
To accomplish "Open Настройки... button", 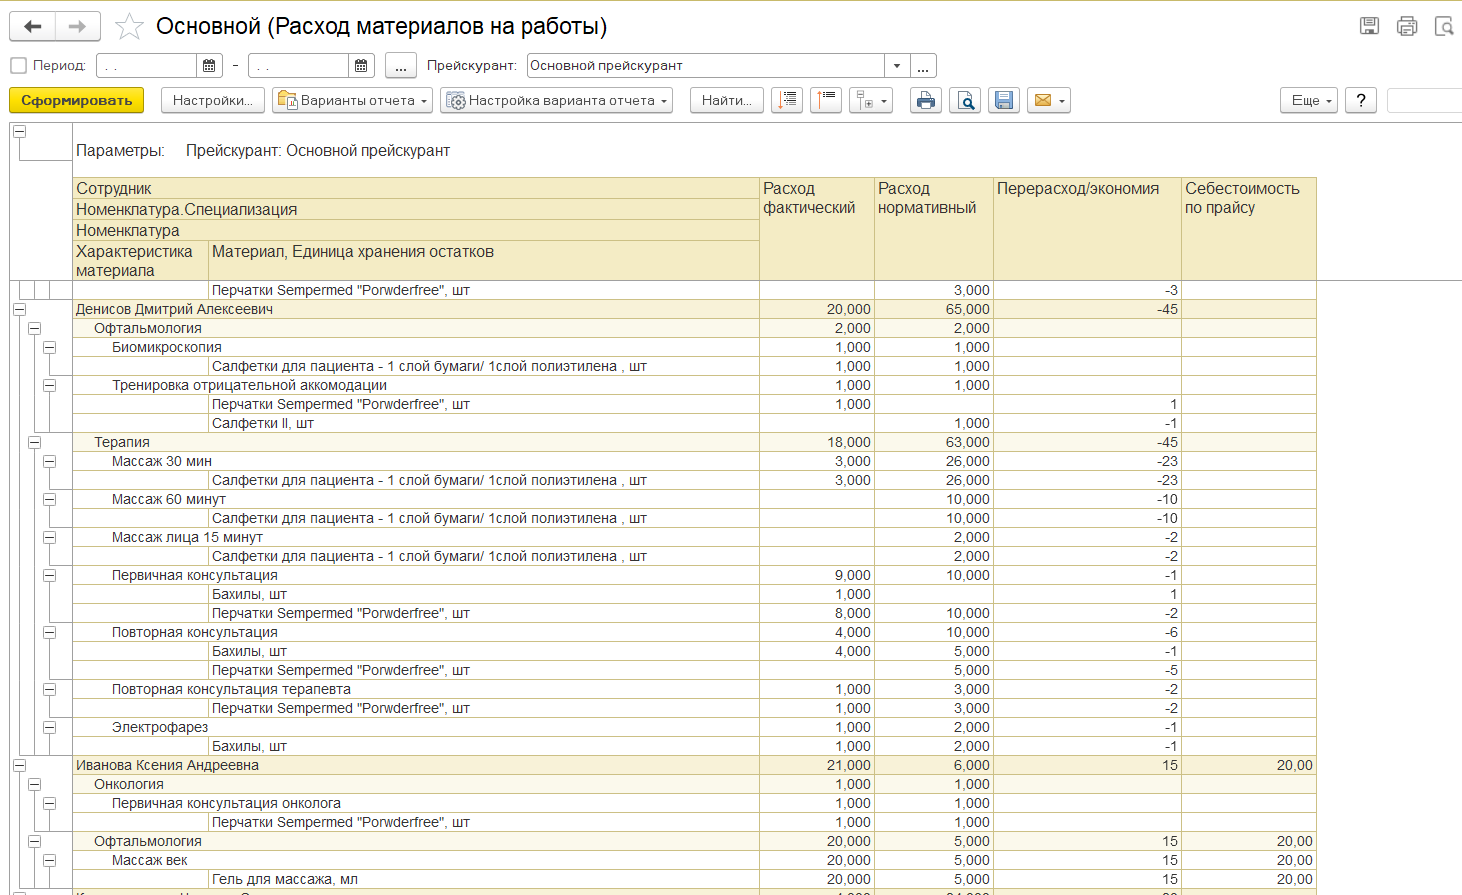I will [x=213, y=100].
